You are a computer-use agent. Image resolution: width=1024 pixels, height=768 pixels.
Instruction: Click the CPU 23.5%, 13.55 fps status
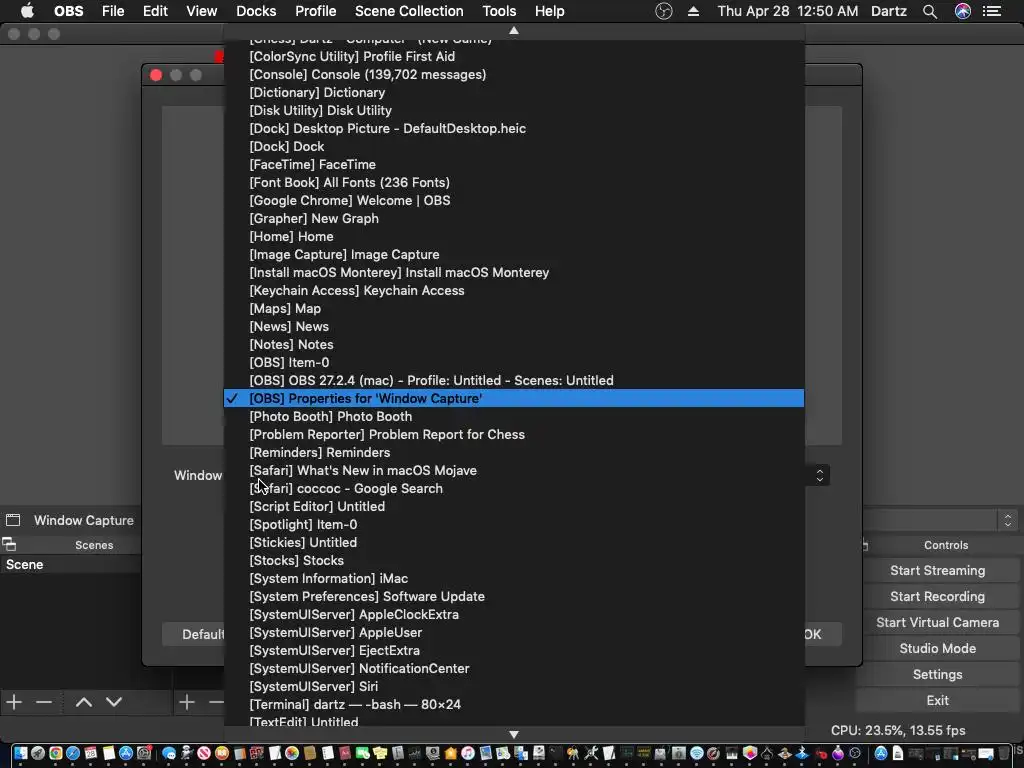pyautogui.click(x=898, y=731)
